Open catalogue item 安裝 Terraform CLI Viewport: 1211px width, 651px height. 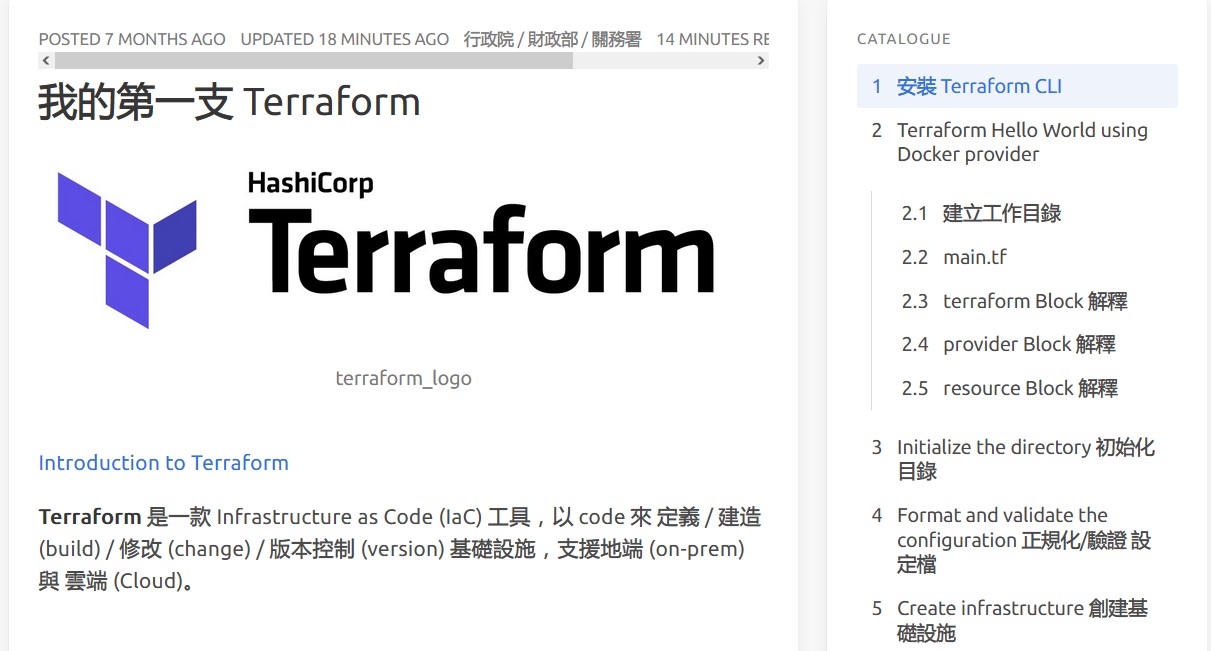[x=1017, y=86]
